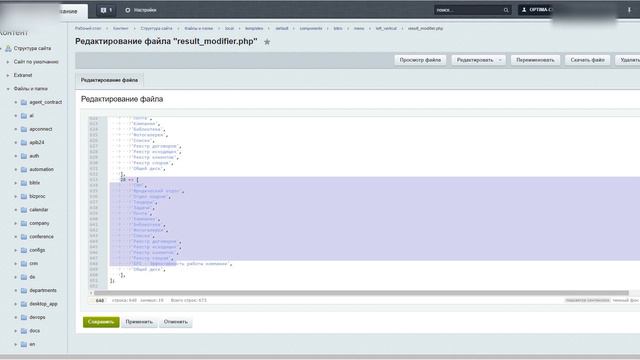Click the pin icon in top-right corner

(629, 10)
